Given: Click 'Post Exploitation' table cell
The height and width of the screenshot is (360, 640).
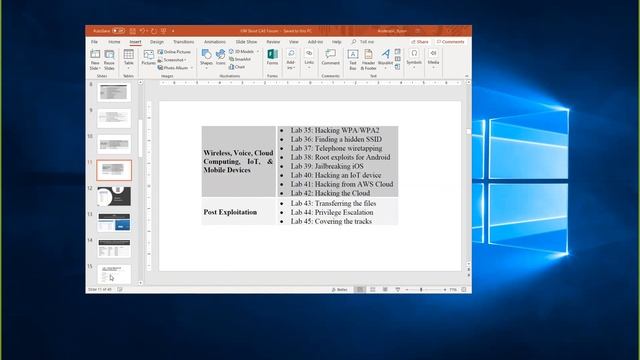Looking at the screenshot, I should click(239, 212).
